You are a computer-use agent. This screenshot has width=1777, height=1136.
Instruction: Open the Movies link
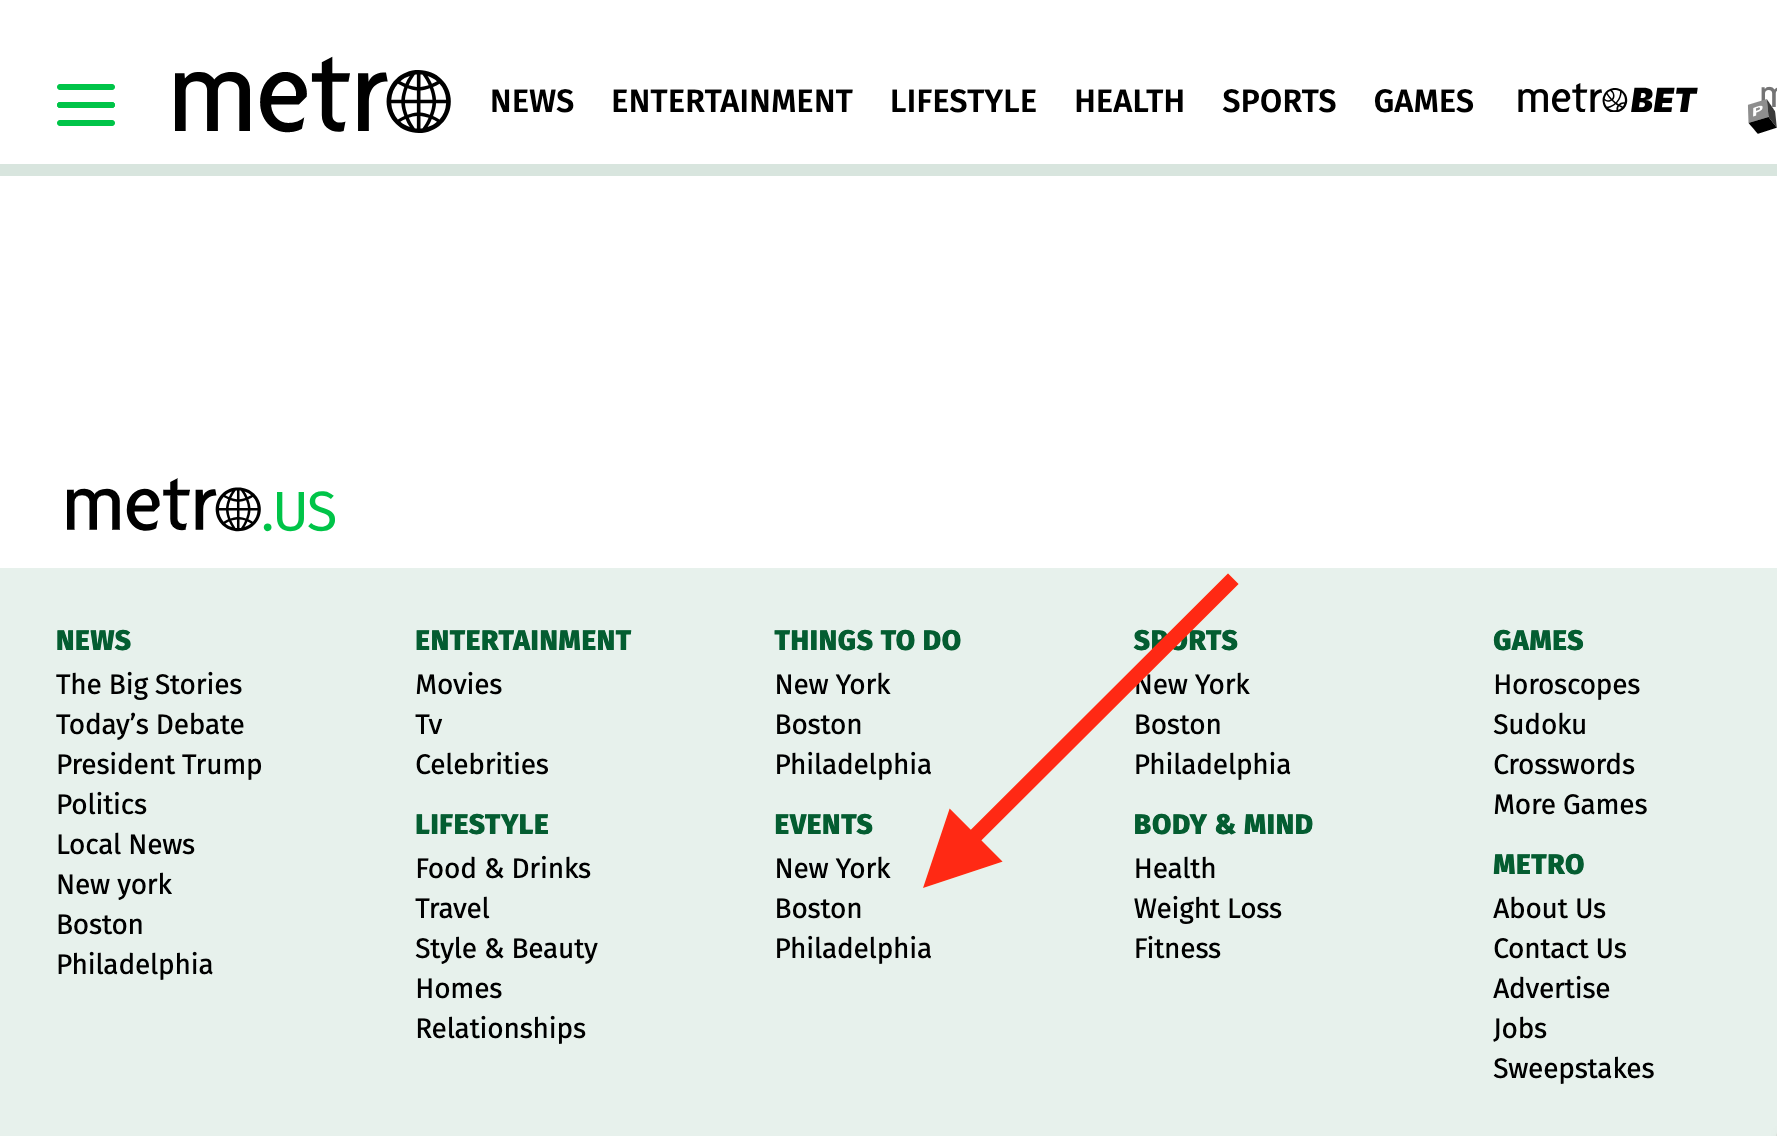(x=459, y=685)
